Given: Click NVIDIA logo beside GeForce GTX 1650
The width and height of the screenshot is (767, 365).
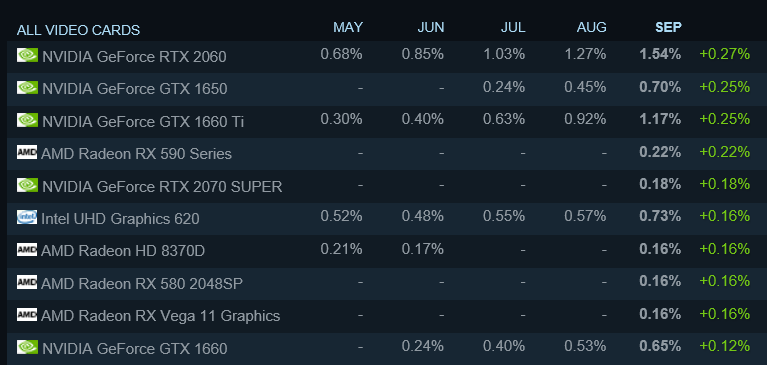Looking at the screenshot, I should [27, 87].
